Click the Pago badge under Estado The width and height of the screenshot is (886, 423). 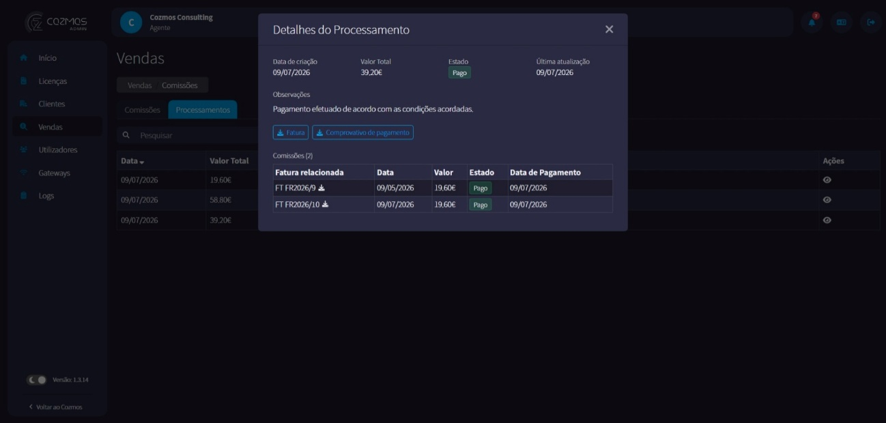click(x=459, y=72)
